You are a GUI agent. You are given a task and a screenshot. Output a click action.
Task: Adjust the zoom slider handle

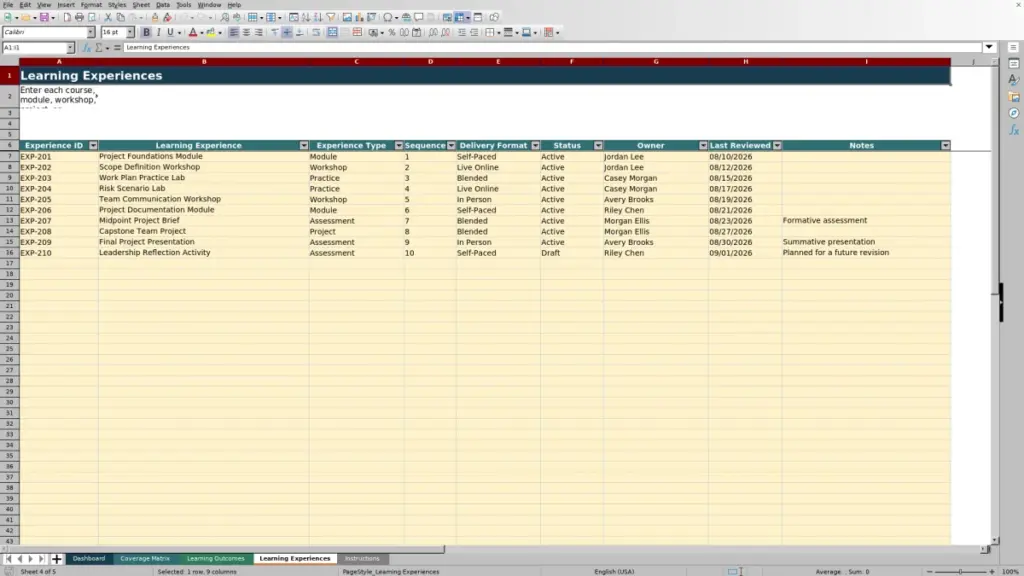click(x=961, y=572)
